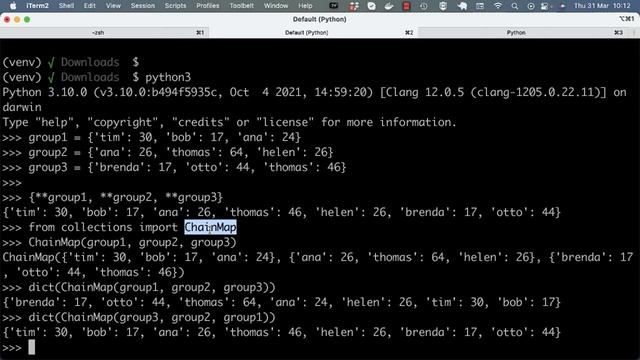
Task: Click the window title 'Default (Python)'
Action: pyautogui.click(x=320, y=19)
